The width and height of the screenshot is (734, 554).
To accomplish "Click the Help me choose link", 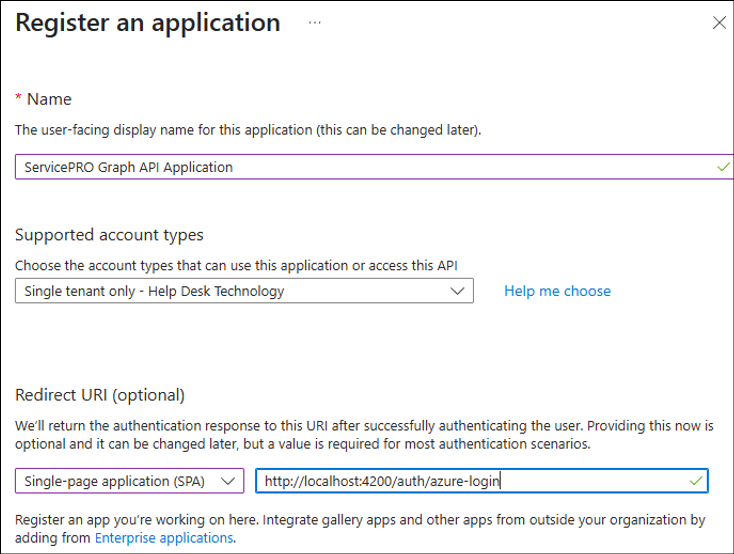I will coord(557,291).
